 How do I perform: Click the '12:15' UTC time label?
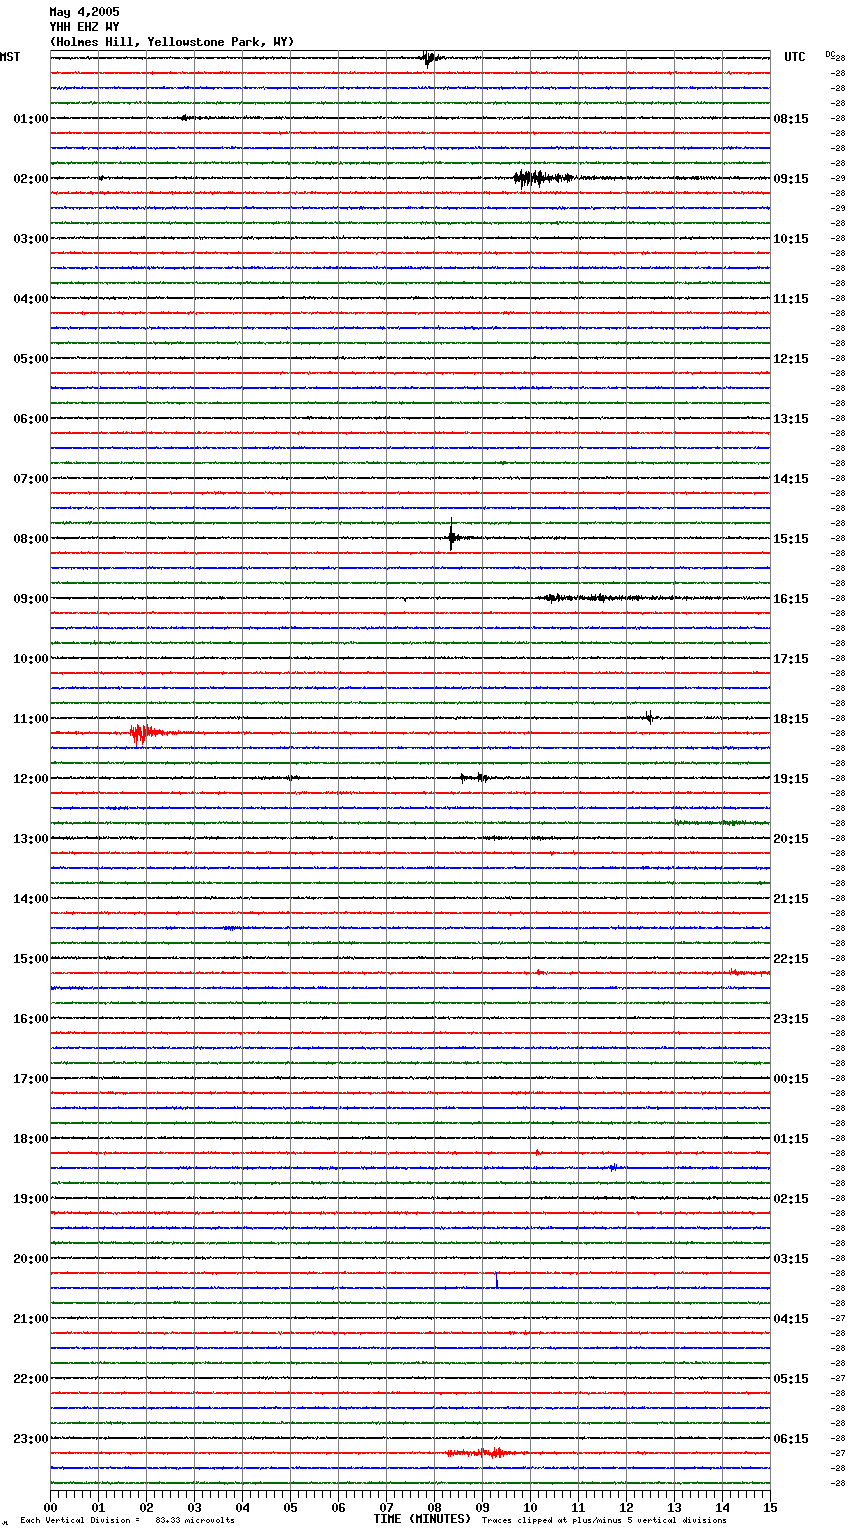(791, 359)
